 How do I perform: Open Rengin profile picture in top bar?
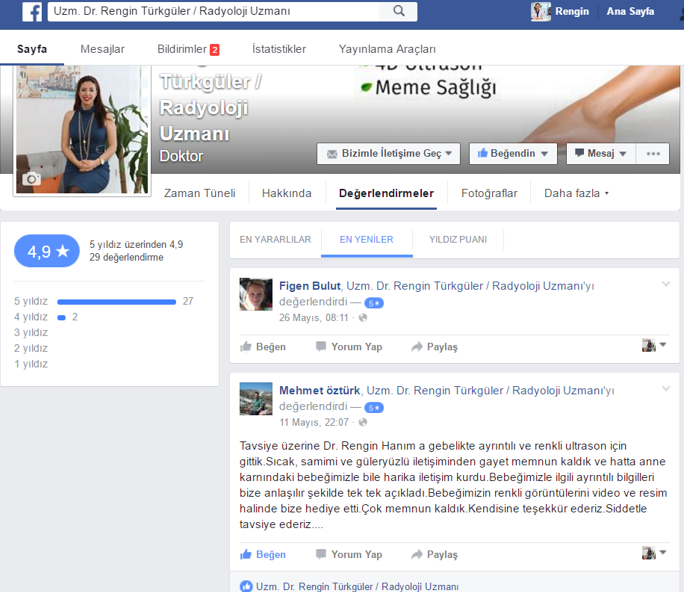pos(541,12)
